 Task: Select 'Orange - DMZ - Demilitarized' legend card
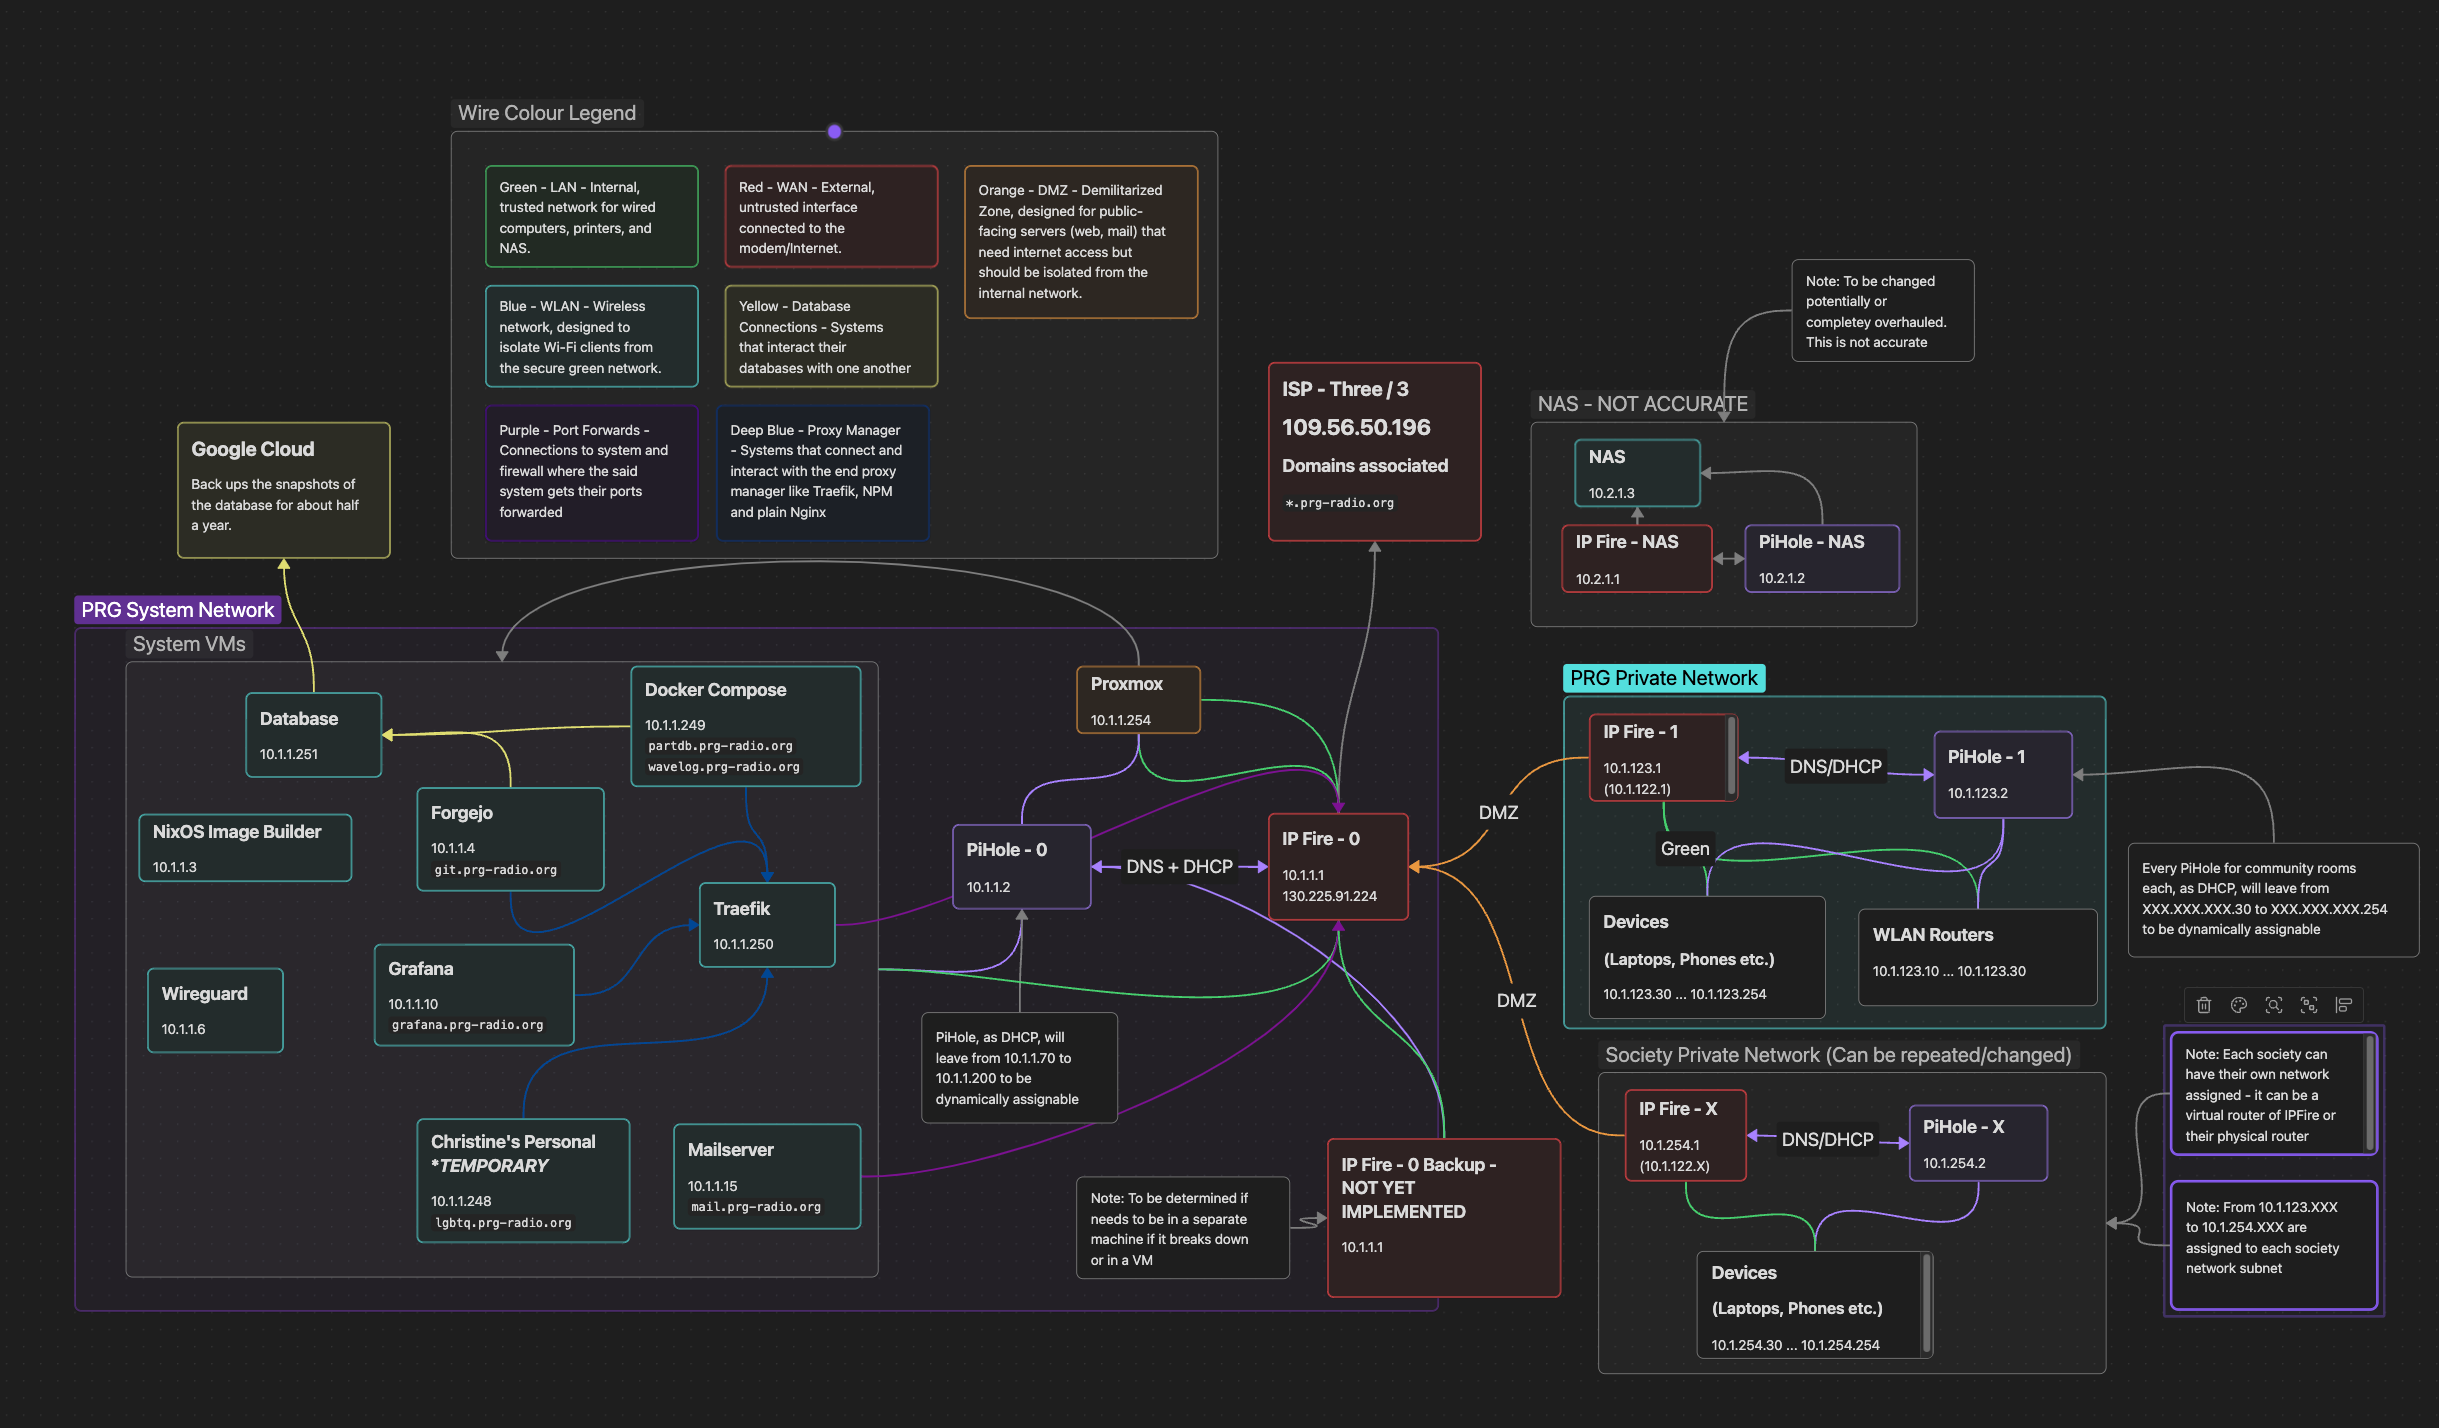(1081, 242)
